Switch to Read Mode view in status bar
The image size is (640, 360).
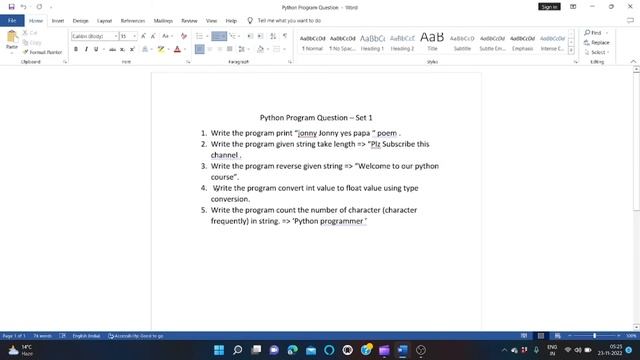[524, 336]
